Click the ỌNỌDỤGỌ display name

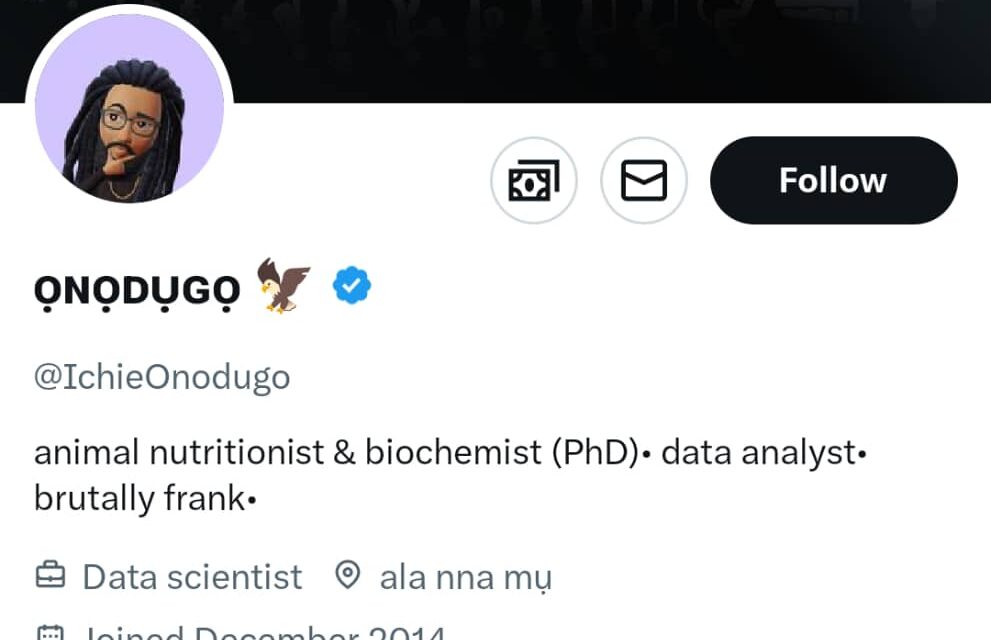click(137, 290)
